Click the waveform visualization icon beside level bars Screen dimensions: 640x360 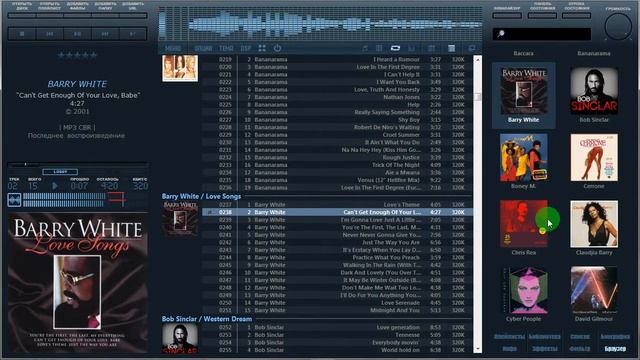point(14,200)
